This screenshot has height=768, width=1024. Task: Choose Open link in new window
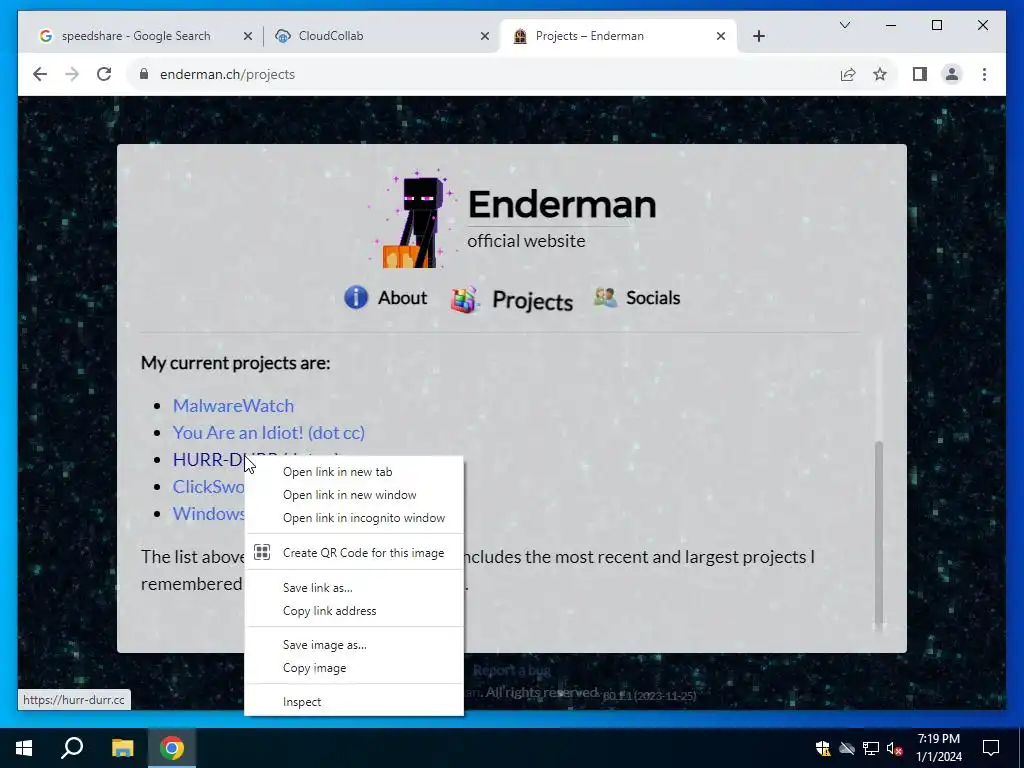tap(354, 495)
